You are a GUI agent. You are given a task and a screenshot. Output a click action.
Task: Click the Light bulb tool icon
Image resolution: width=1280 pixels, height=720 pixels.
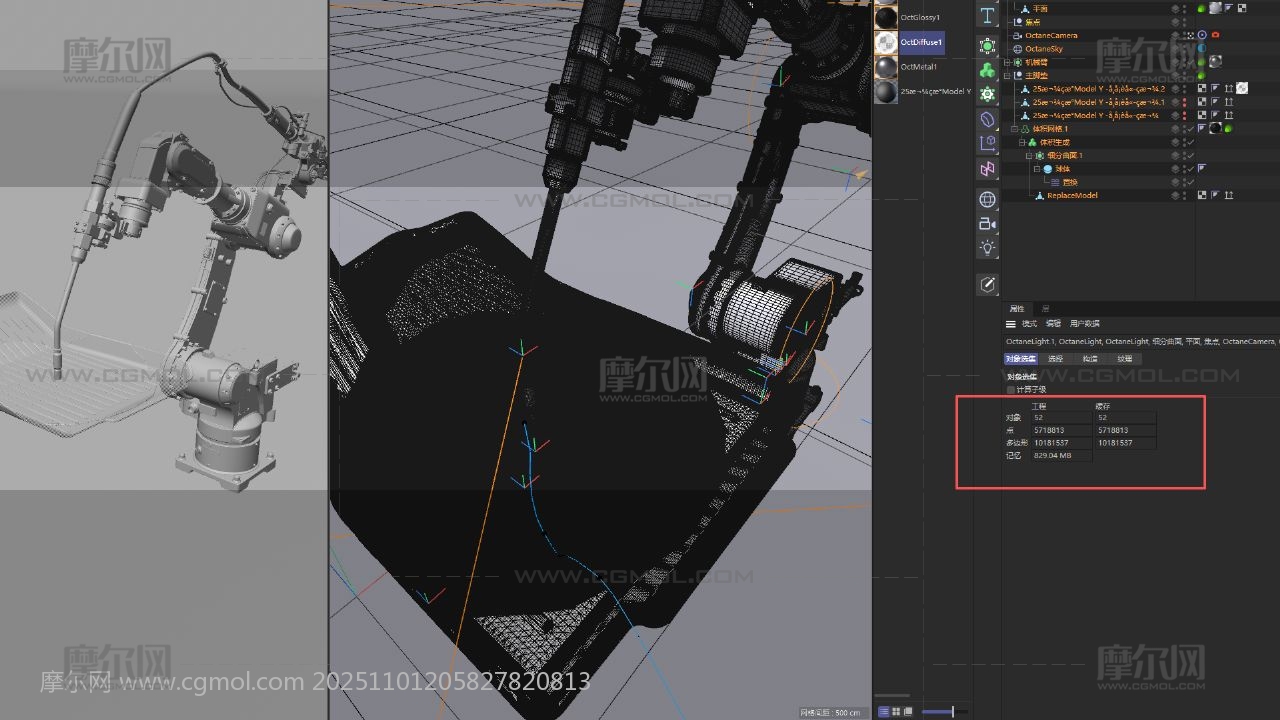tap(987, 248)
